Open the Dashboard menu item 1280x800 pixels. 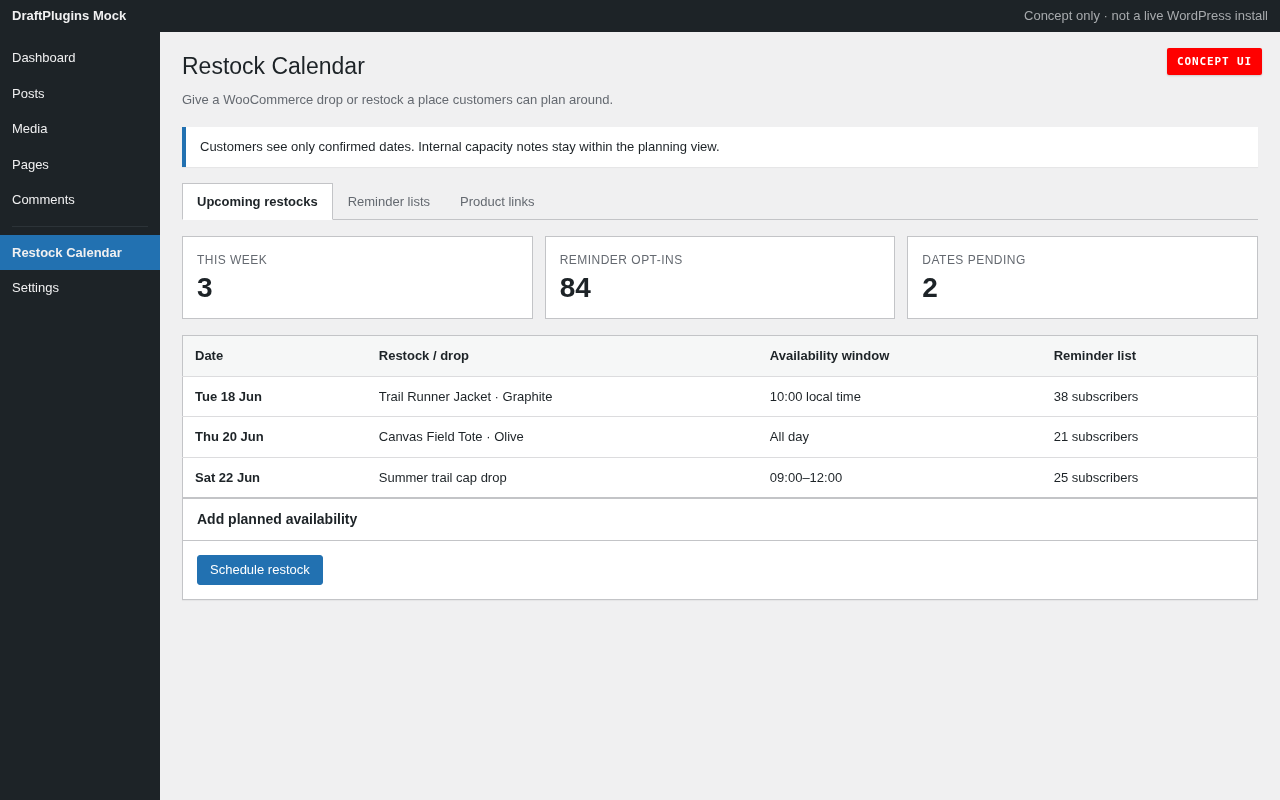click(80, 58)
